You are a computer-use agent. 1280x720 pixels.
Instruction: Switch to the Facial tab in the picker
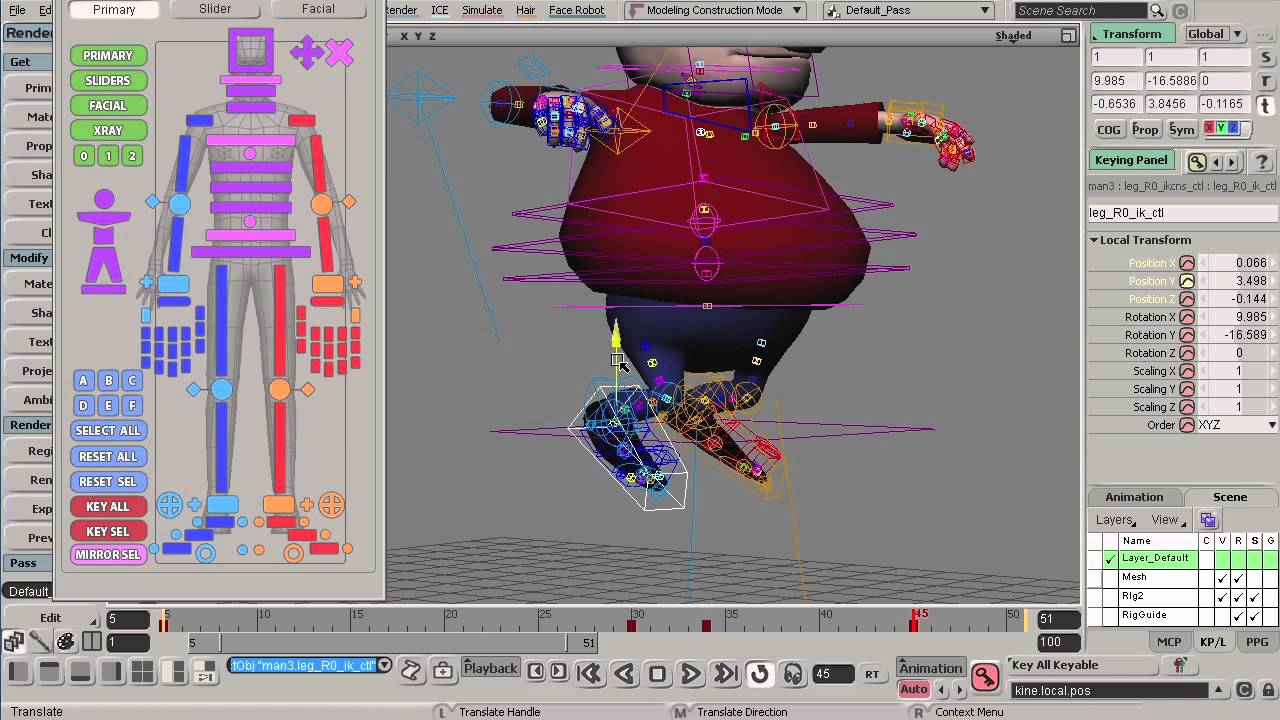[x=317, y=9]
